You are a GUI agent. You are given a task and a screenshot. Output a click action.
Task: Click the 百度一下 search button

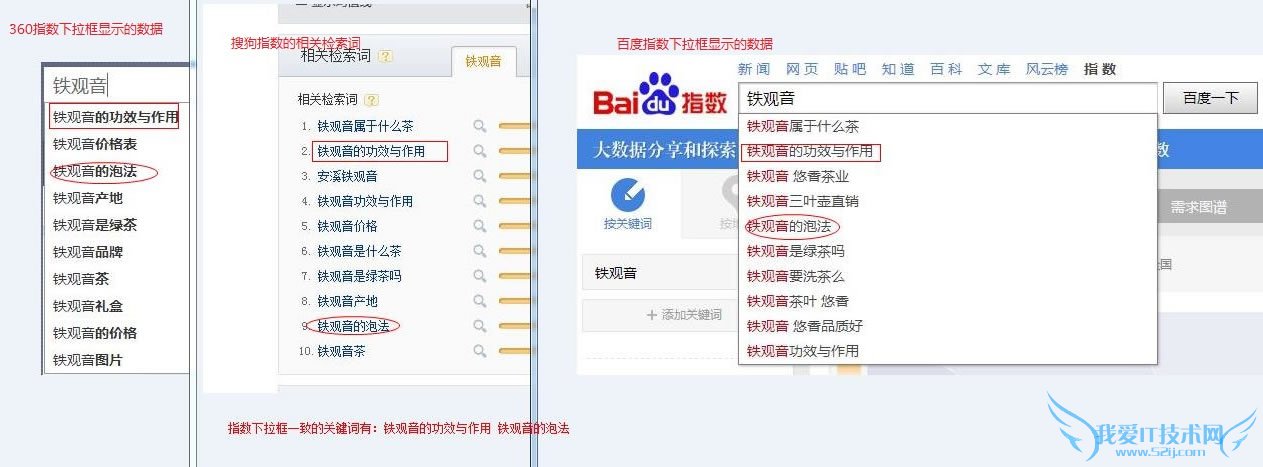coord(1210,98)
